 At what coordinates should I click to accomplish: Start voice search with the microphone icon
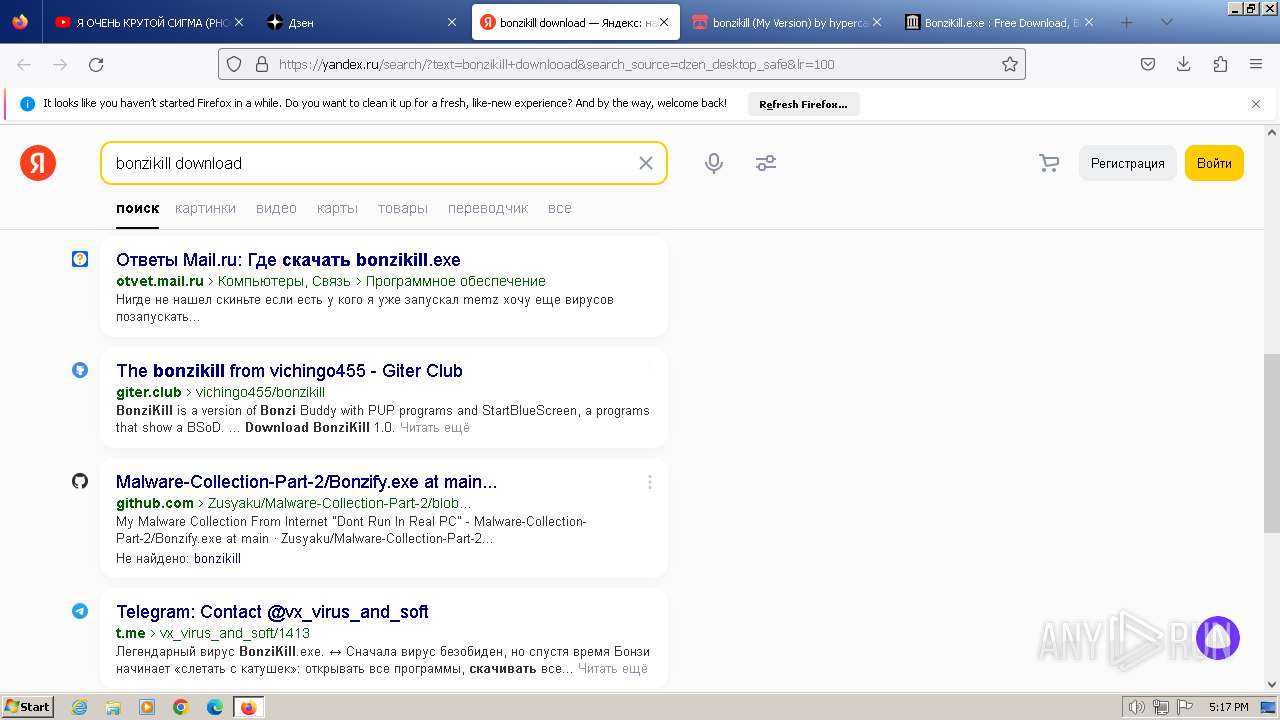tap(714, 163)
